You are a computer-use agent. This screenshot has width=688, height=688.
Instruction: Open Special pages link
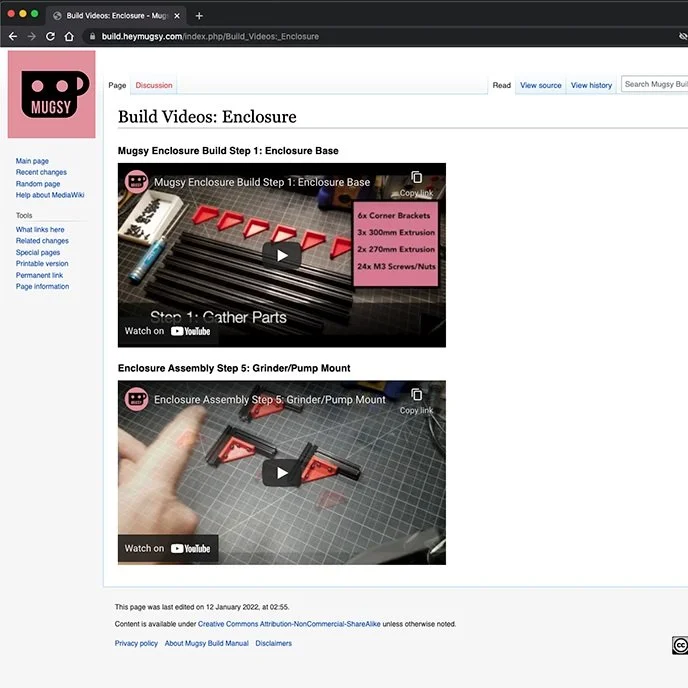[x=38, y=252]
